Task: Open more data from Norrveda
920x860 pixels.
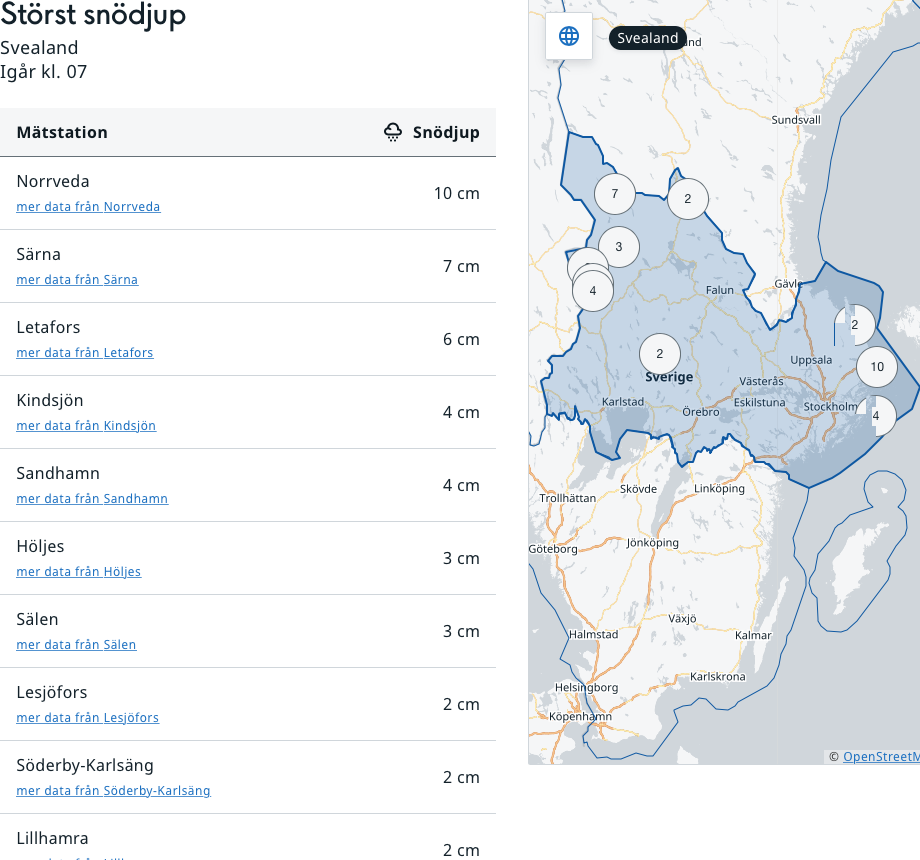Action: (88, 207)
